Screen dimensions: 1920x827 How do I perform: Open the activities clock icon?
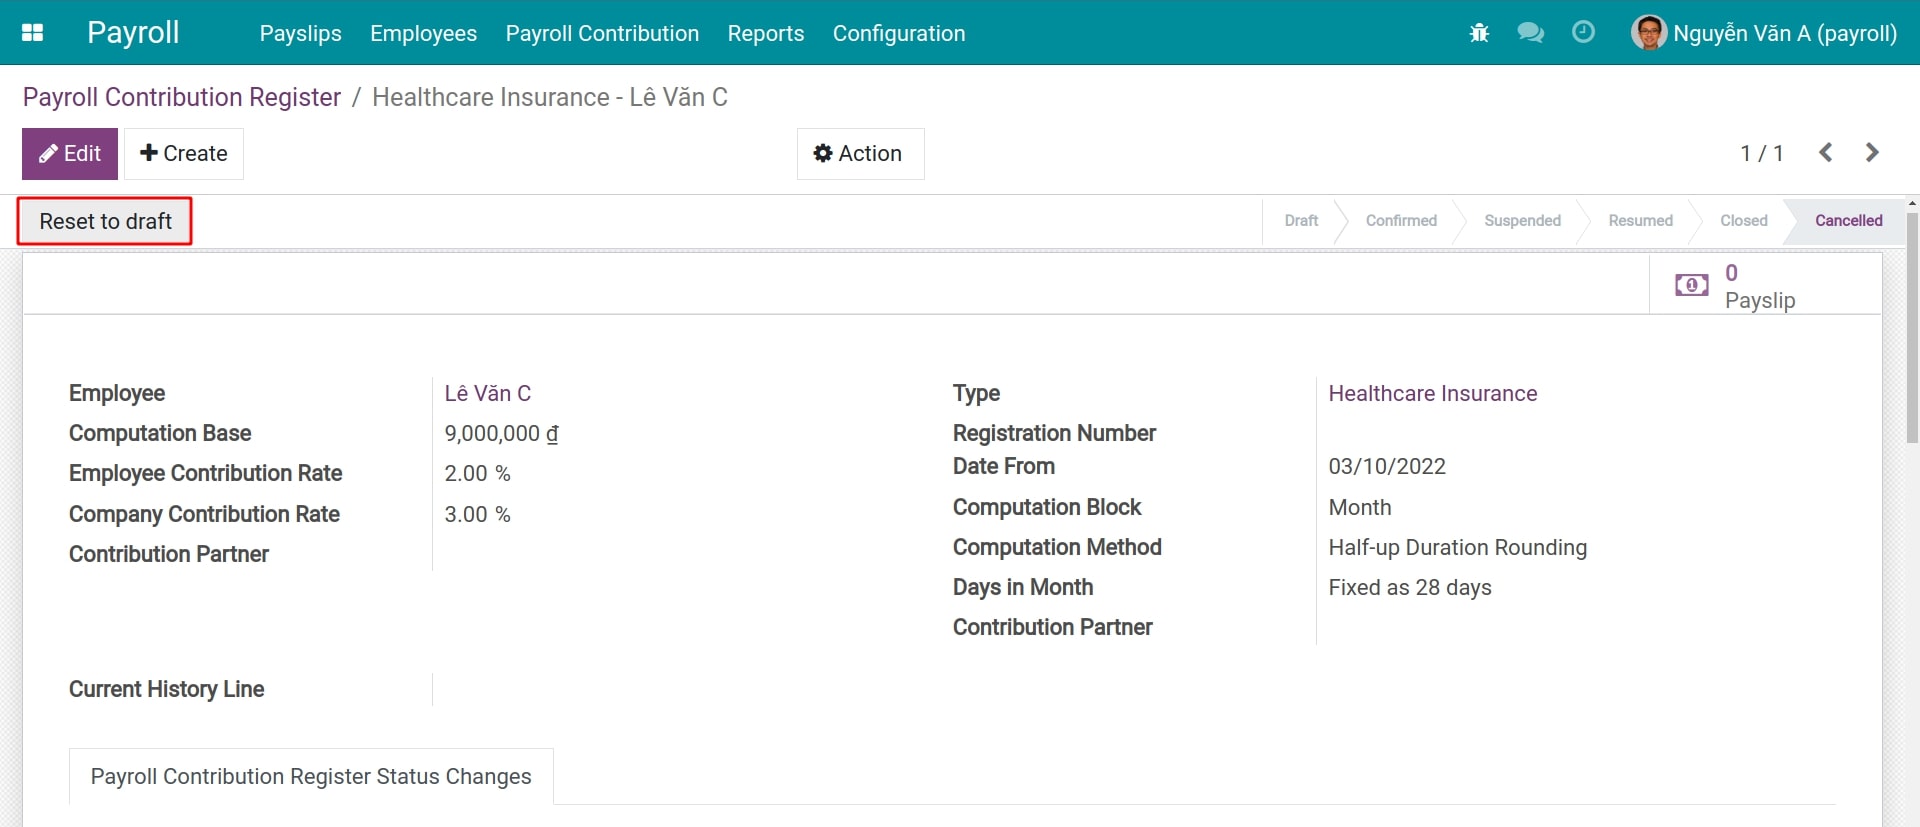pos(1583,33)
